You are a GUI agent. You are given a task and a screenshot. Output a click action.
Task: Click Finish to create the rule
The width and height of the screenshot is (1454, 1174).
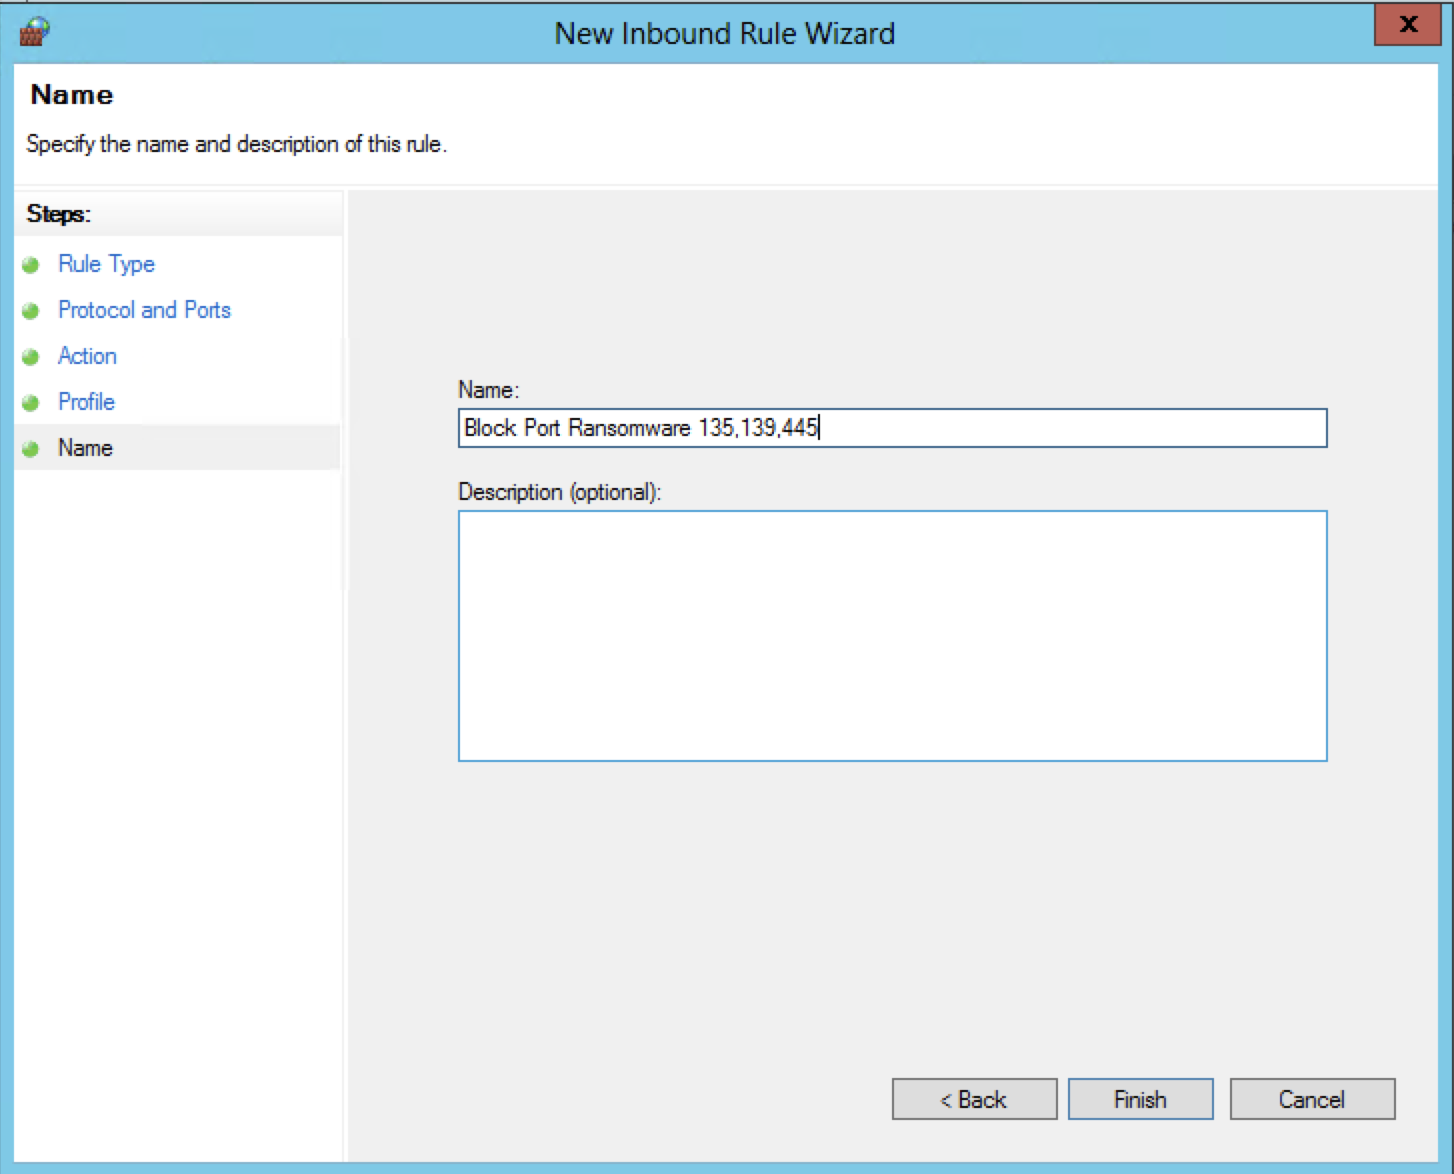point(1140,1099)
